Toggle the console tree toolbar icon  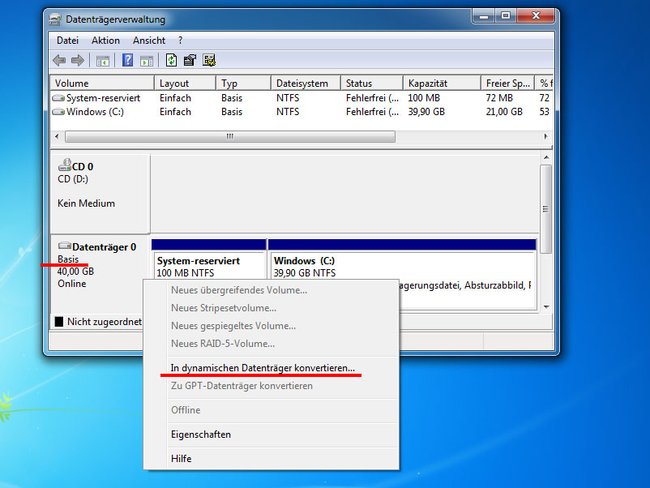tap(102, 61)
